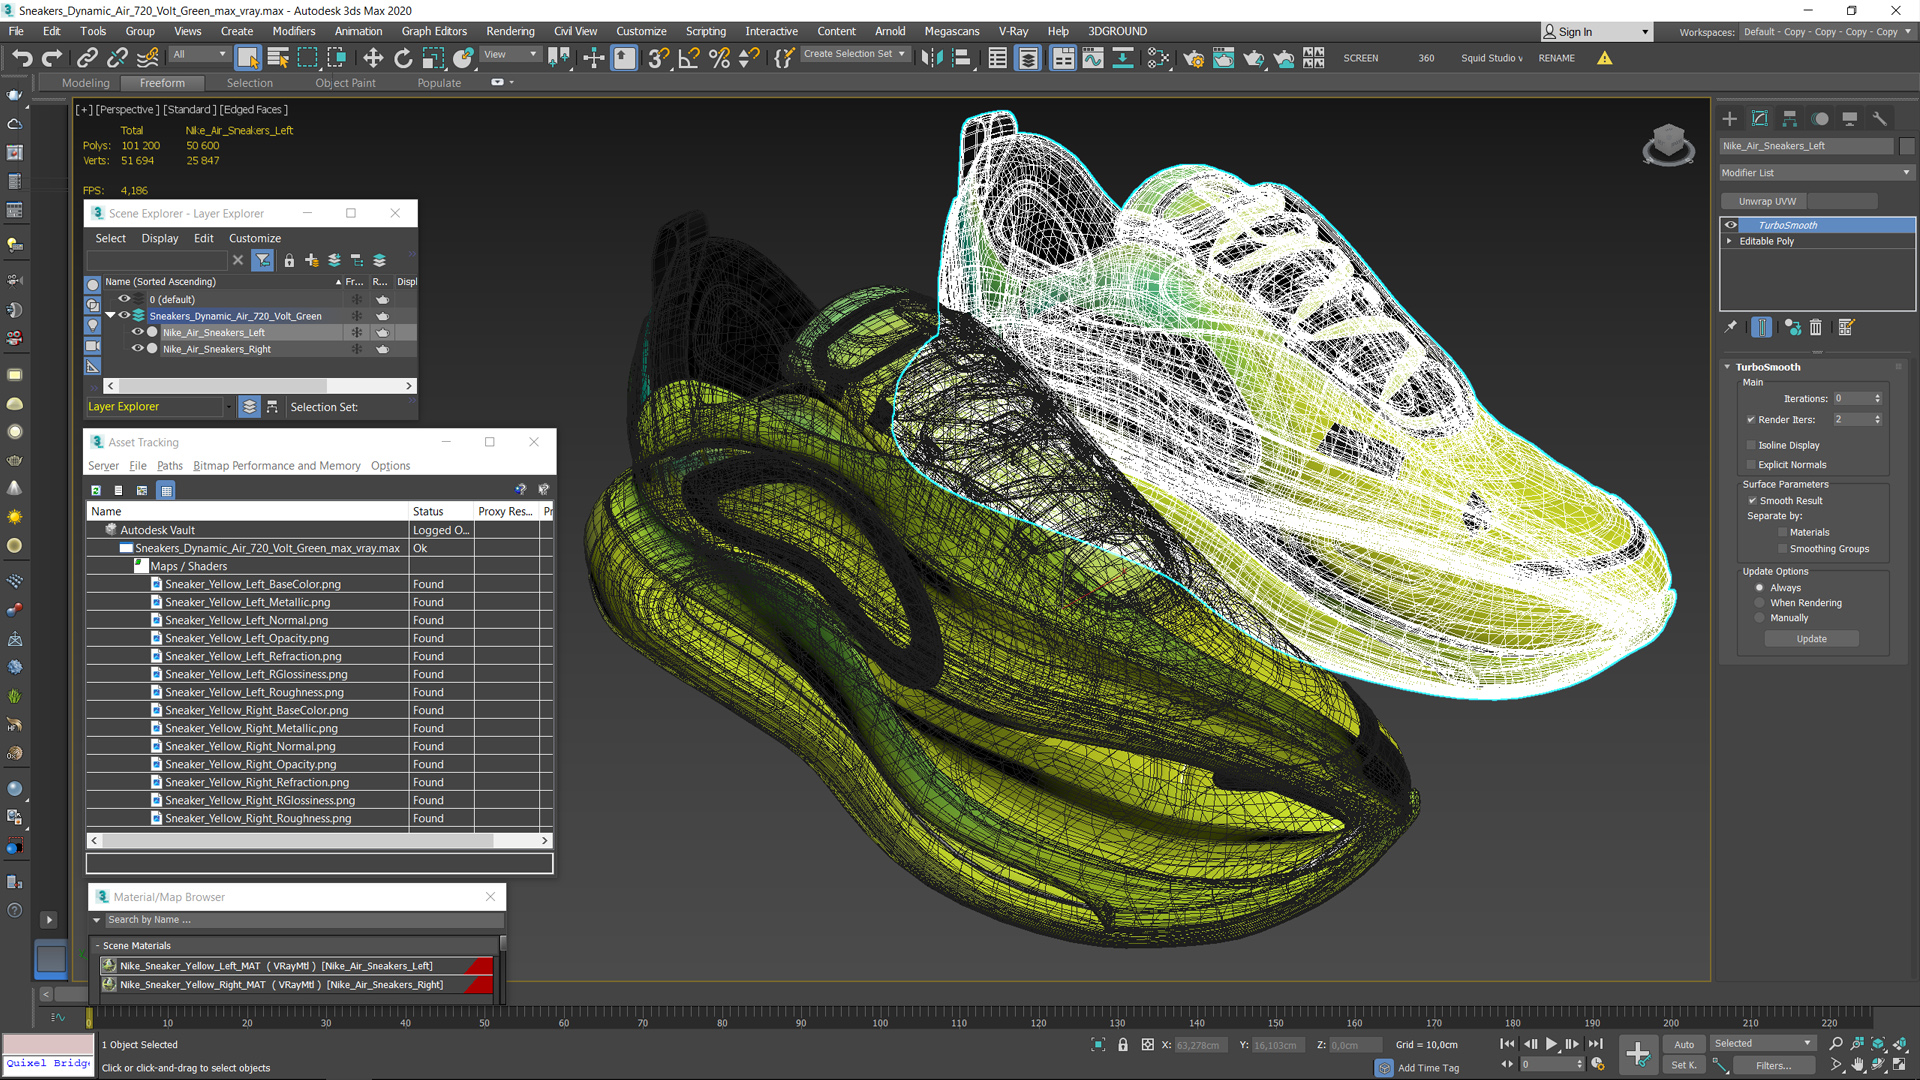Open the Create command panel tab
The height and width of the screenshot is (1080, 1920).
(x=1730, y=118)
